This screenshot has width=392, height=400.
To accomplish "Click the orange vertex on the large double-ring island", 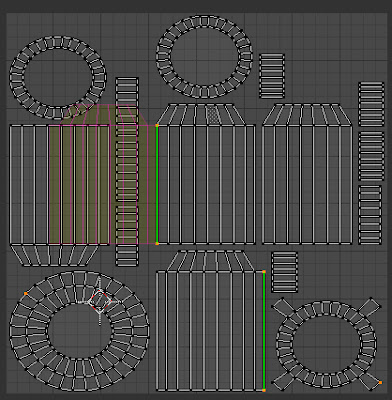I will 26,293.
